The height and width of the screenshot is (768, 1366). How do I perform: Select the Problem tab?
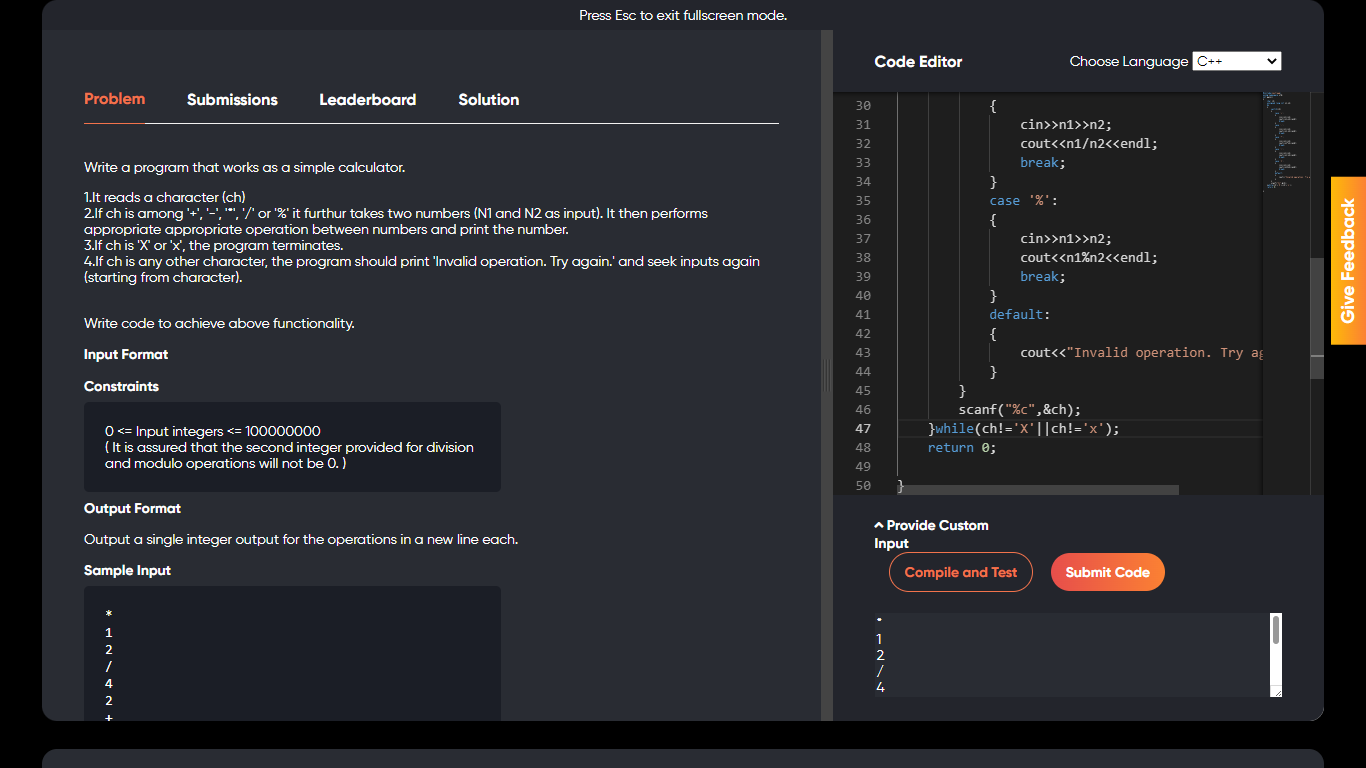(x=114, y=99)
